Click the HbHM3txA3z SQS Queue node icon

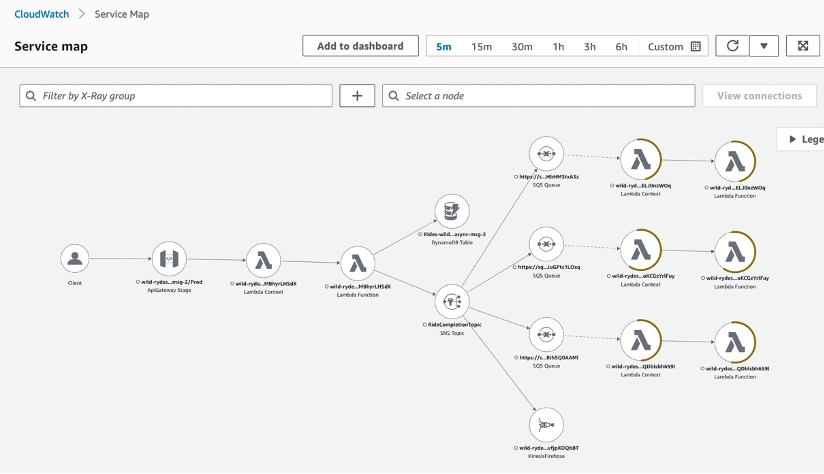(x=547, y=154)
